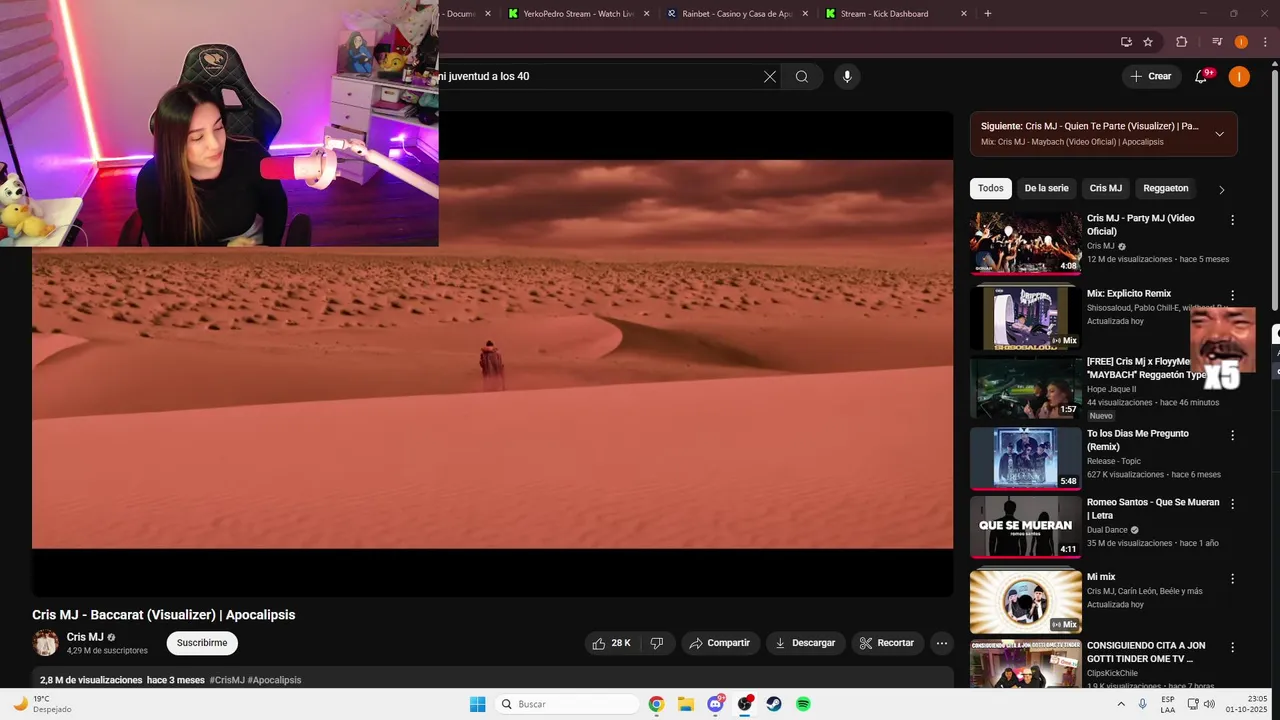Select the Todos filter chip

tap(990, 188)
